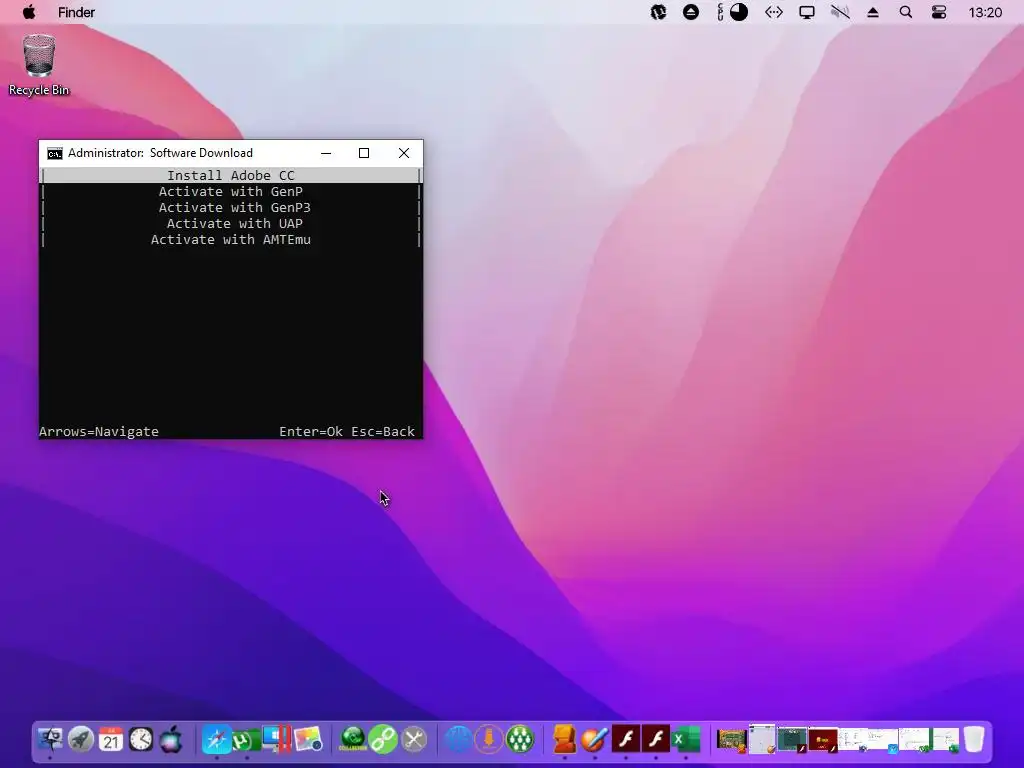Viewport: 1024px width, 768px height.
Task: Click the uTorrent menu bar icon
Action: 658,12
